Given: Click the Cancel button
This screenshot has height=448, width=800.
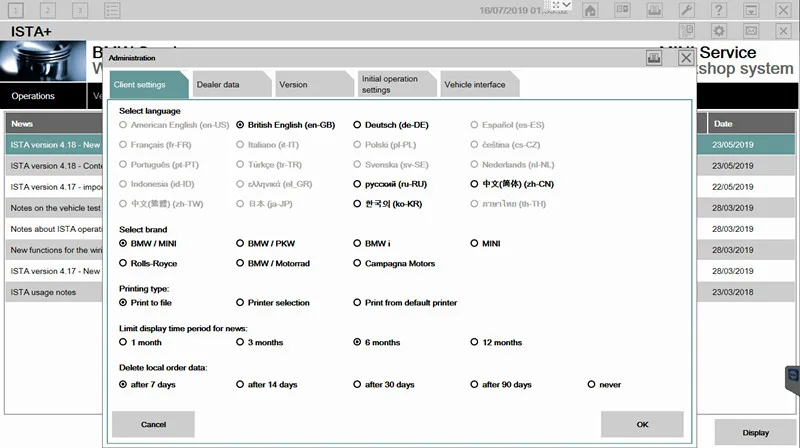Looking at the screenshot, I should coord(153,424).
